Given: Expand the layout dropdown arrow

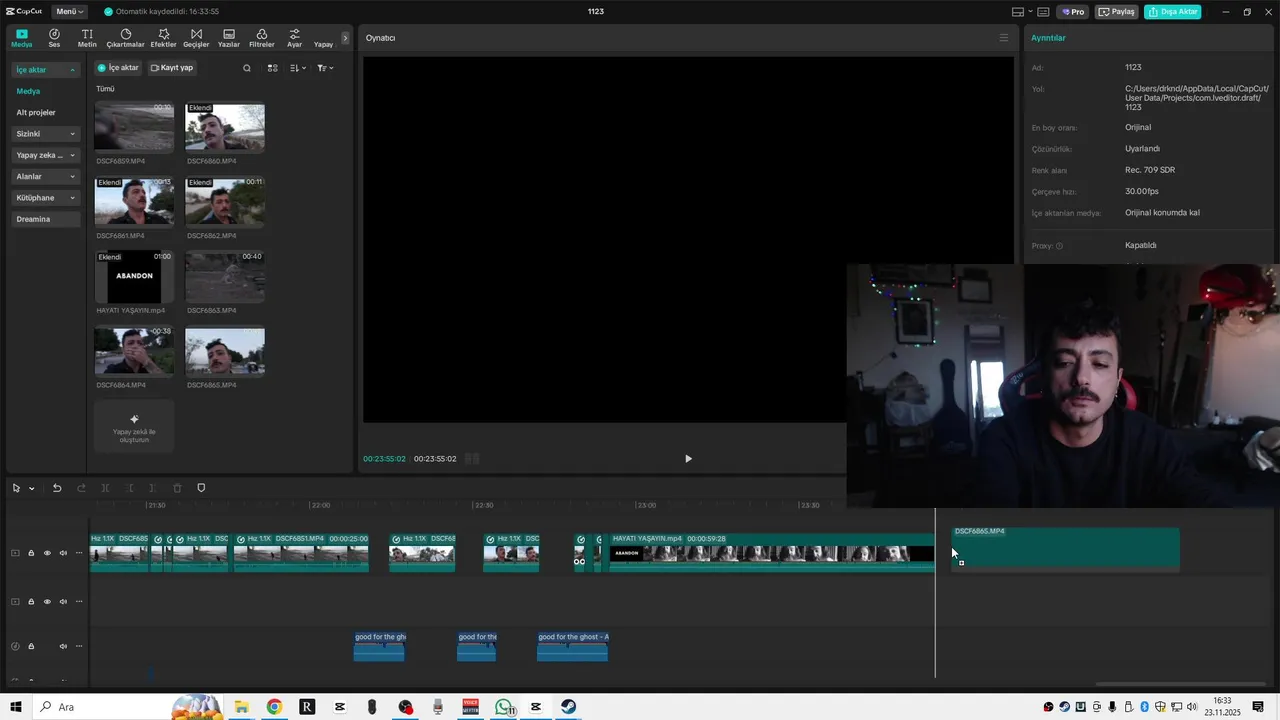Looking at the screenshot, I should pyautogui.click(x=1029, y=12).
